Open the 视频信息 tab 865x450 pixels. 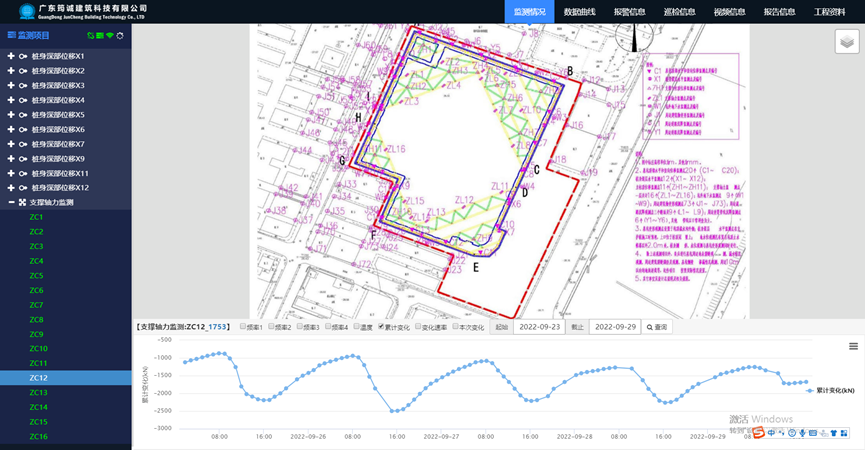729,12
